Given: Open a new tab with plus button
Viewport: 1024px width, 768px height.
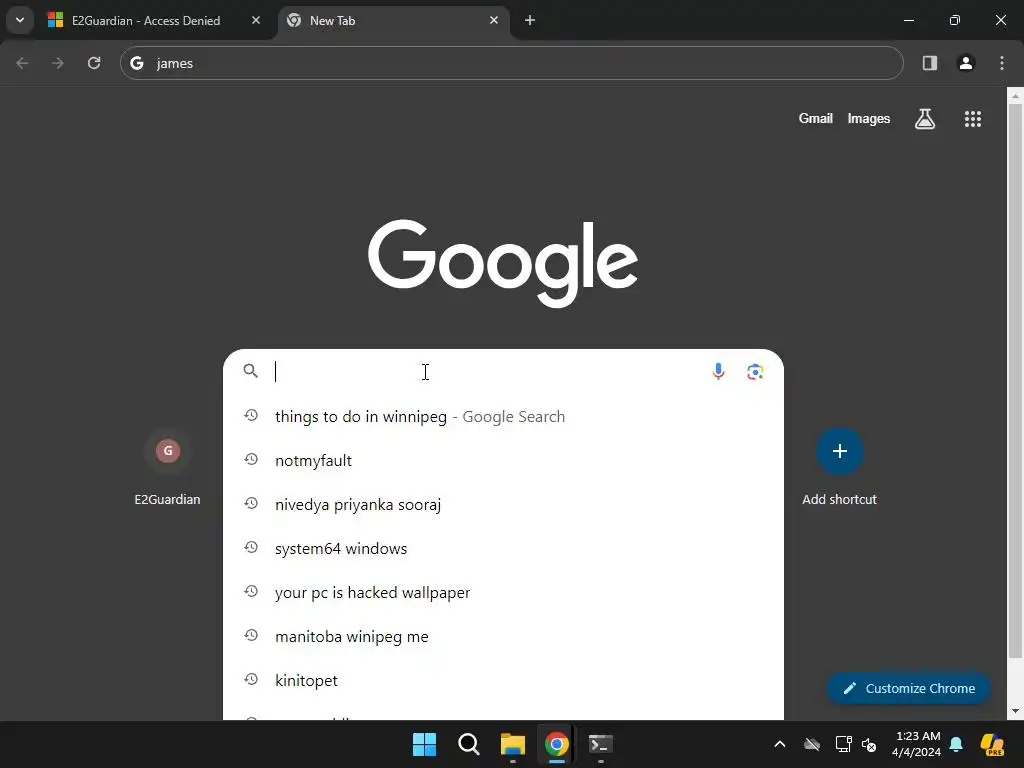Looking at the screenshot, I should point(530,20).
